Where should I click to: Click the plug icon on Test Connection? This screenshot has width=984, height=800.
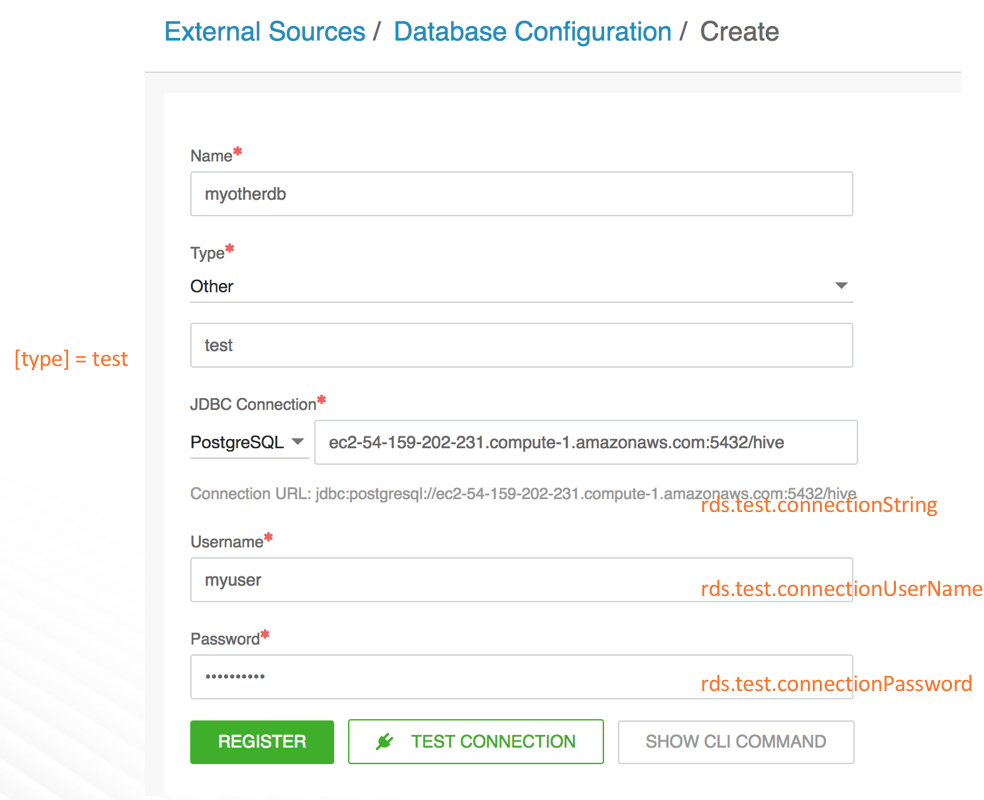click(384, 742)
